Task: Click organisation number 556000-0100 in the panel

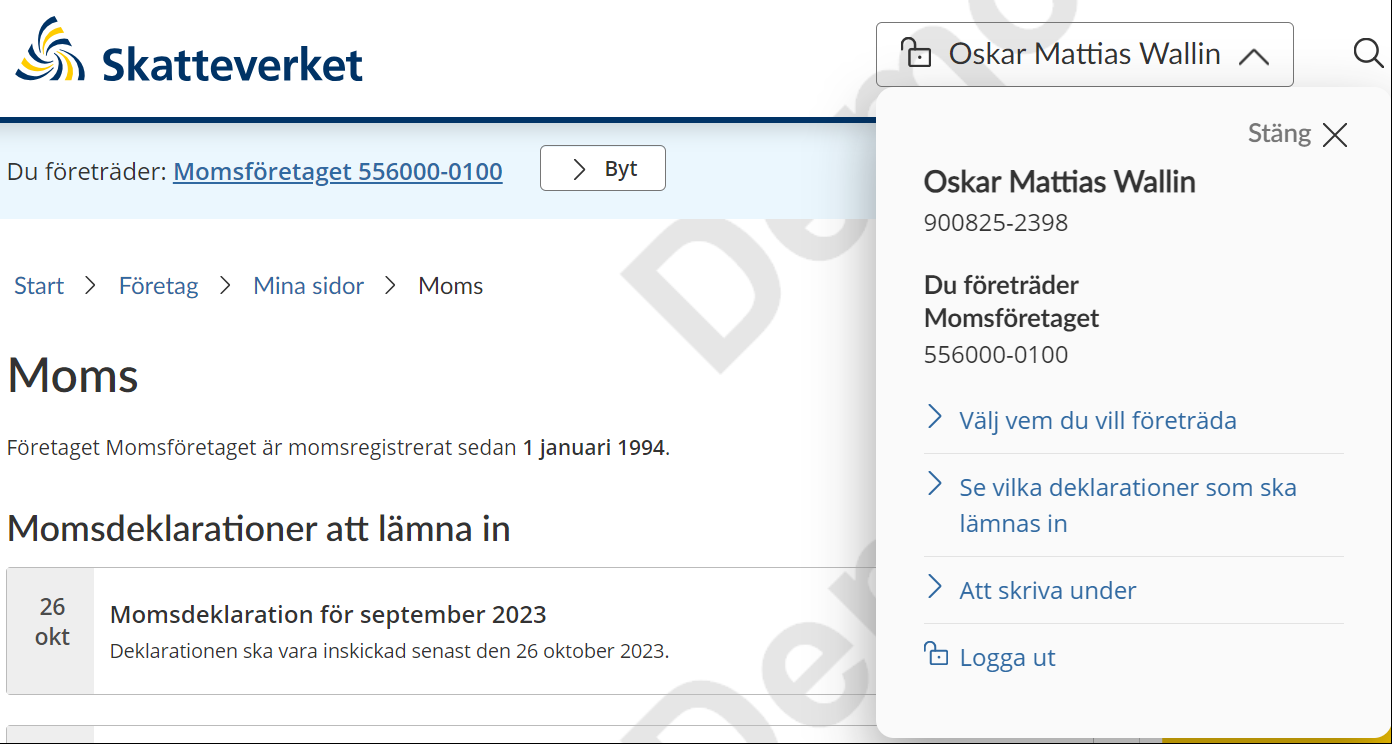Action: pyautogui.click(x=996, y=354)
